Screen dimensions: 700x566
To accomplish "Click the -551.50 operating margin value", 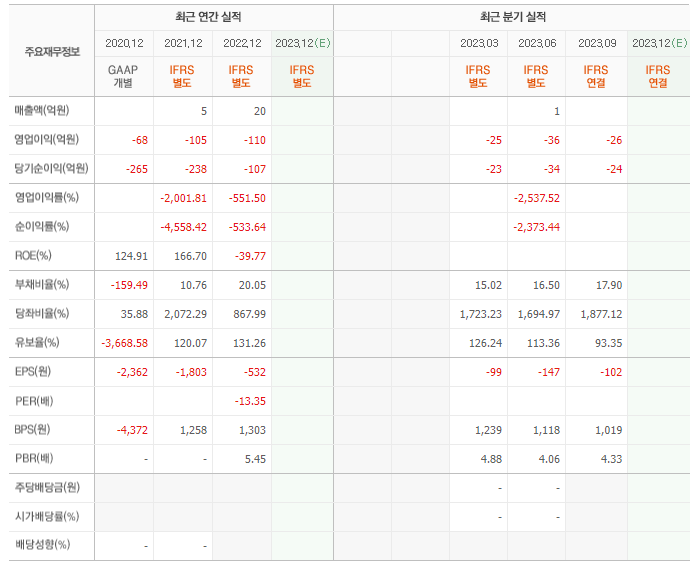I will [x=247, y=198].
